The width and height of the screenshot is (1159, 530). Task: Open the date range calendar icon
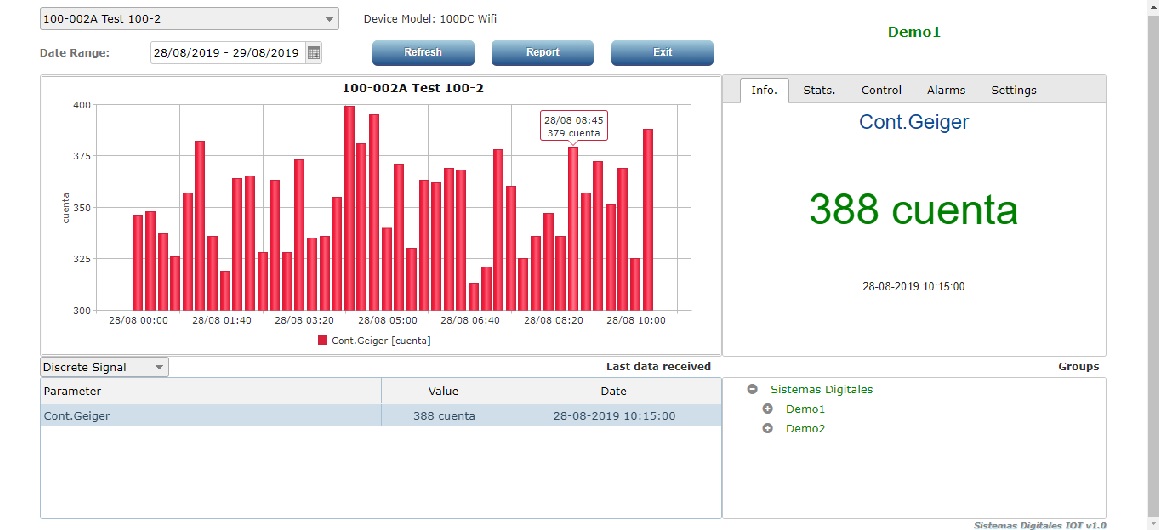click(314, 53)
